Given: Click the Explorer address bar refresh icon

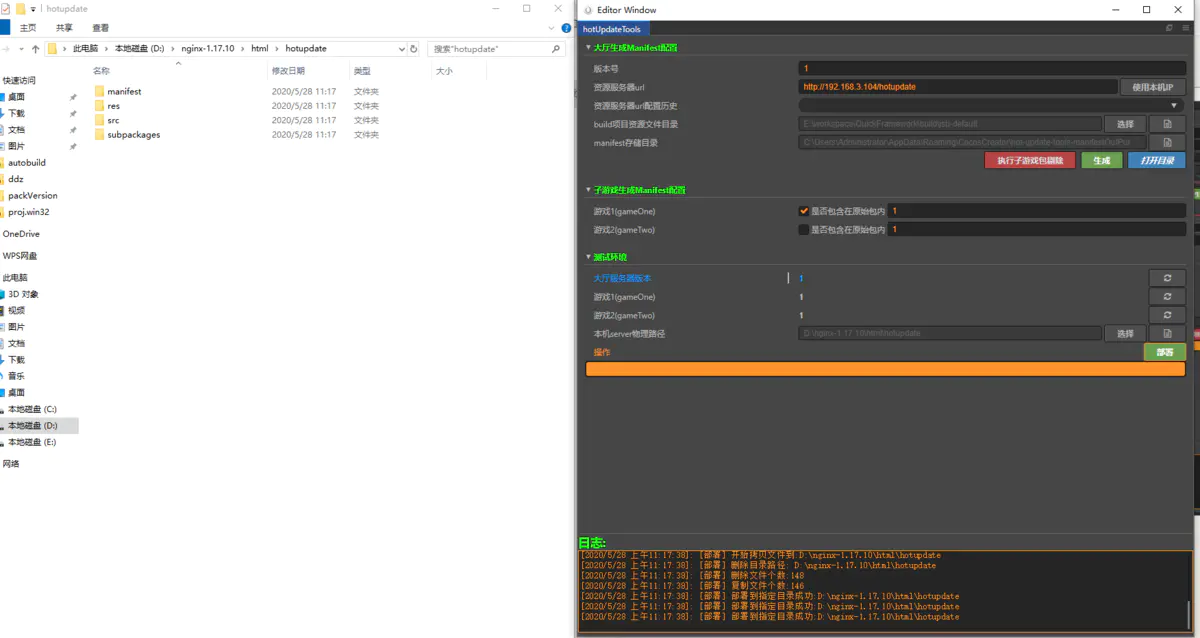Looking at the screenshot, I should point(414,49).
